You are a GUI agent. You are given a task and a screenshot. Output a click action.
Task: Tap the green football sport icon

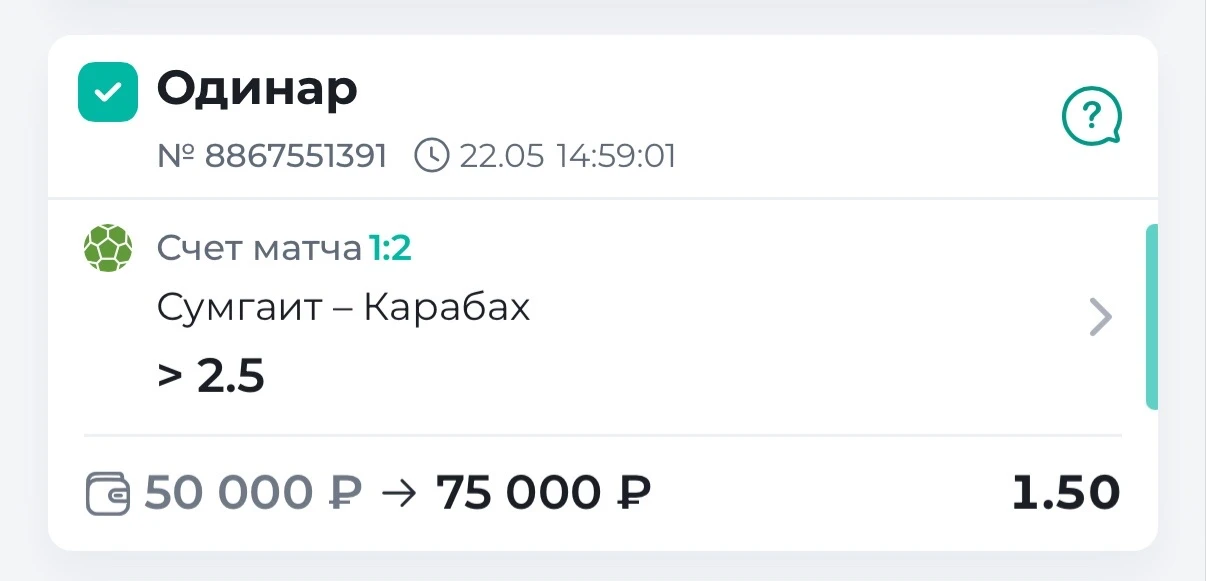pyautogui.click(x=107, y=249)
